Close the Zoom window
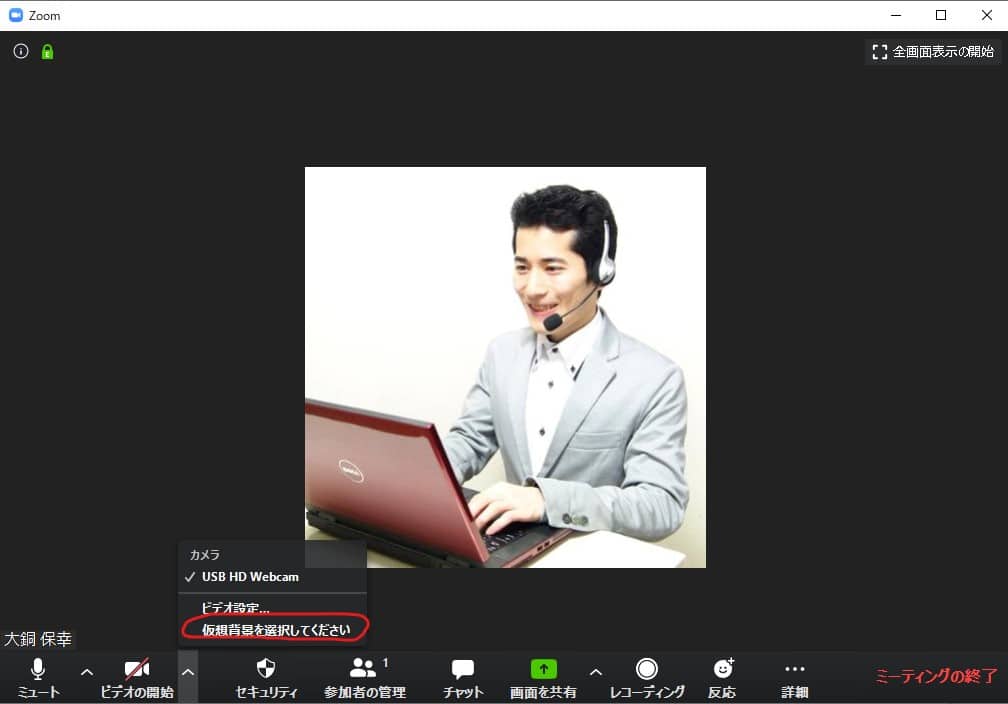Image resolution: width=1008 pixels, height=704 pixels. pos(986,15)
